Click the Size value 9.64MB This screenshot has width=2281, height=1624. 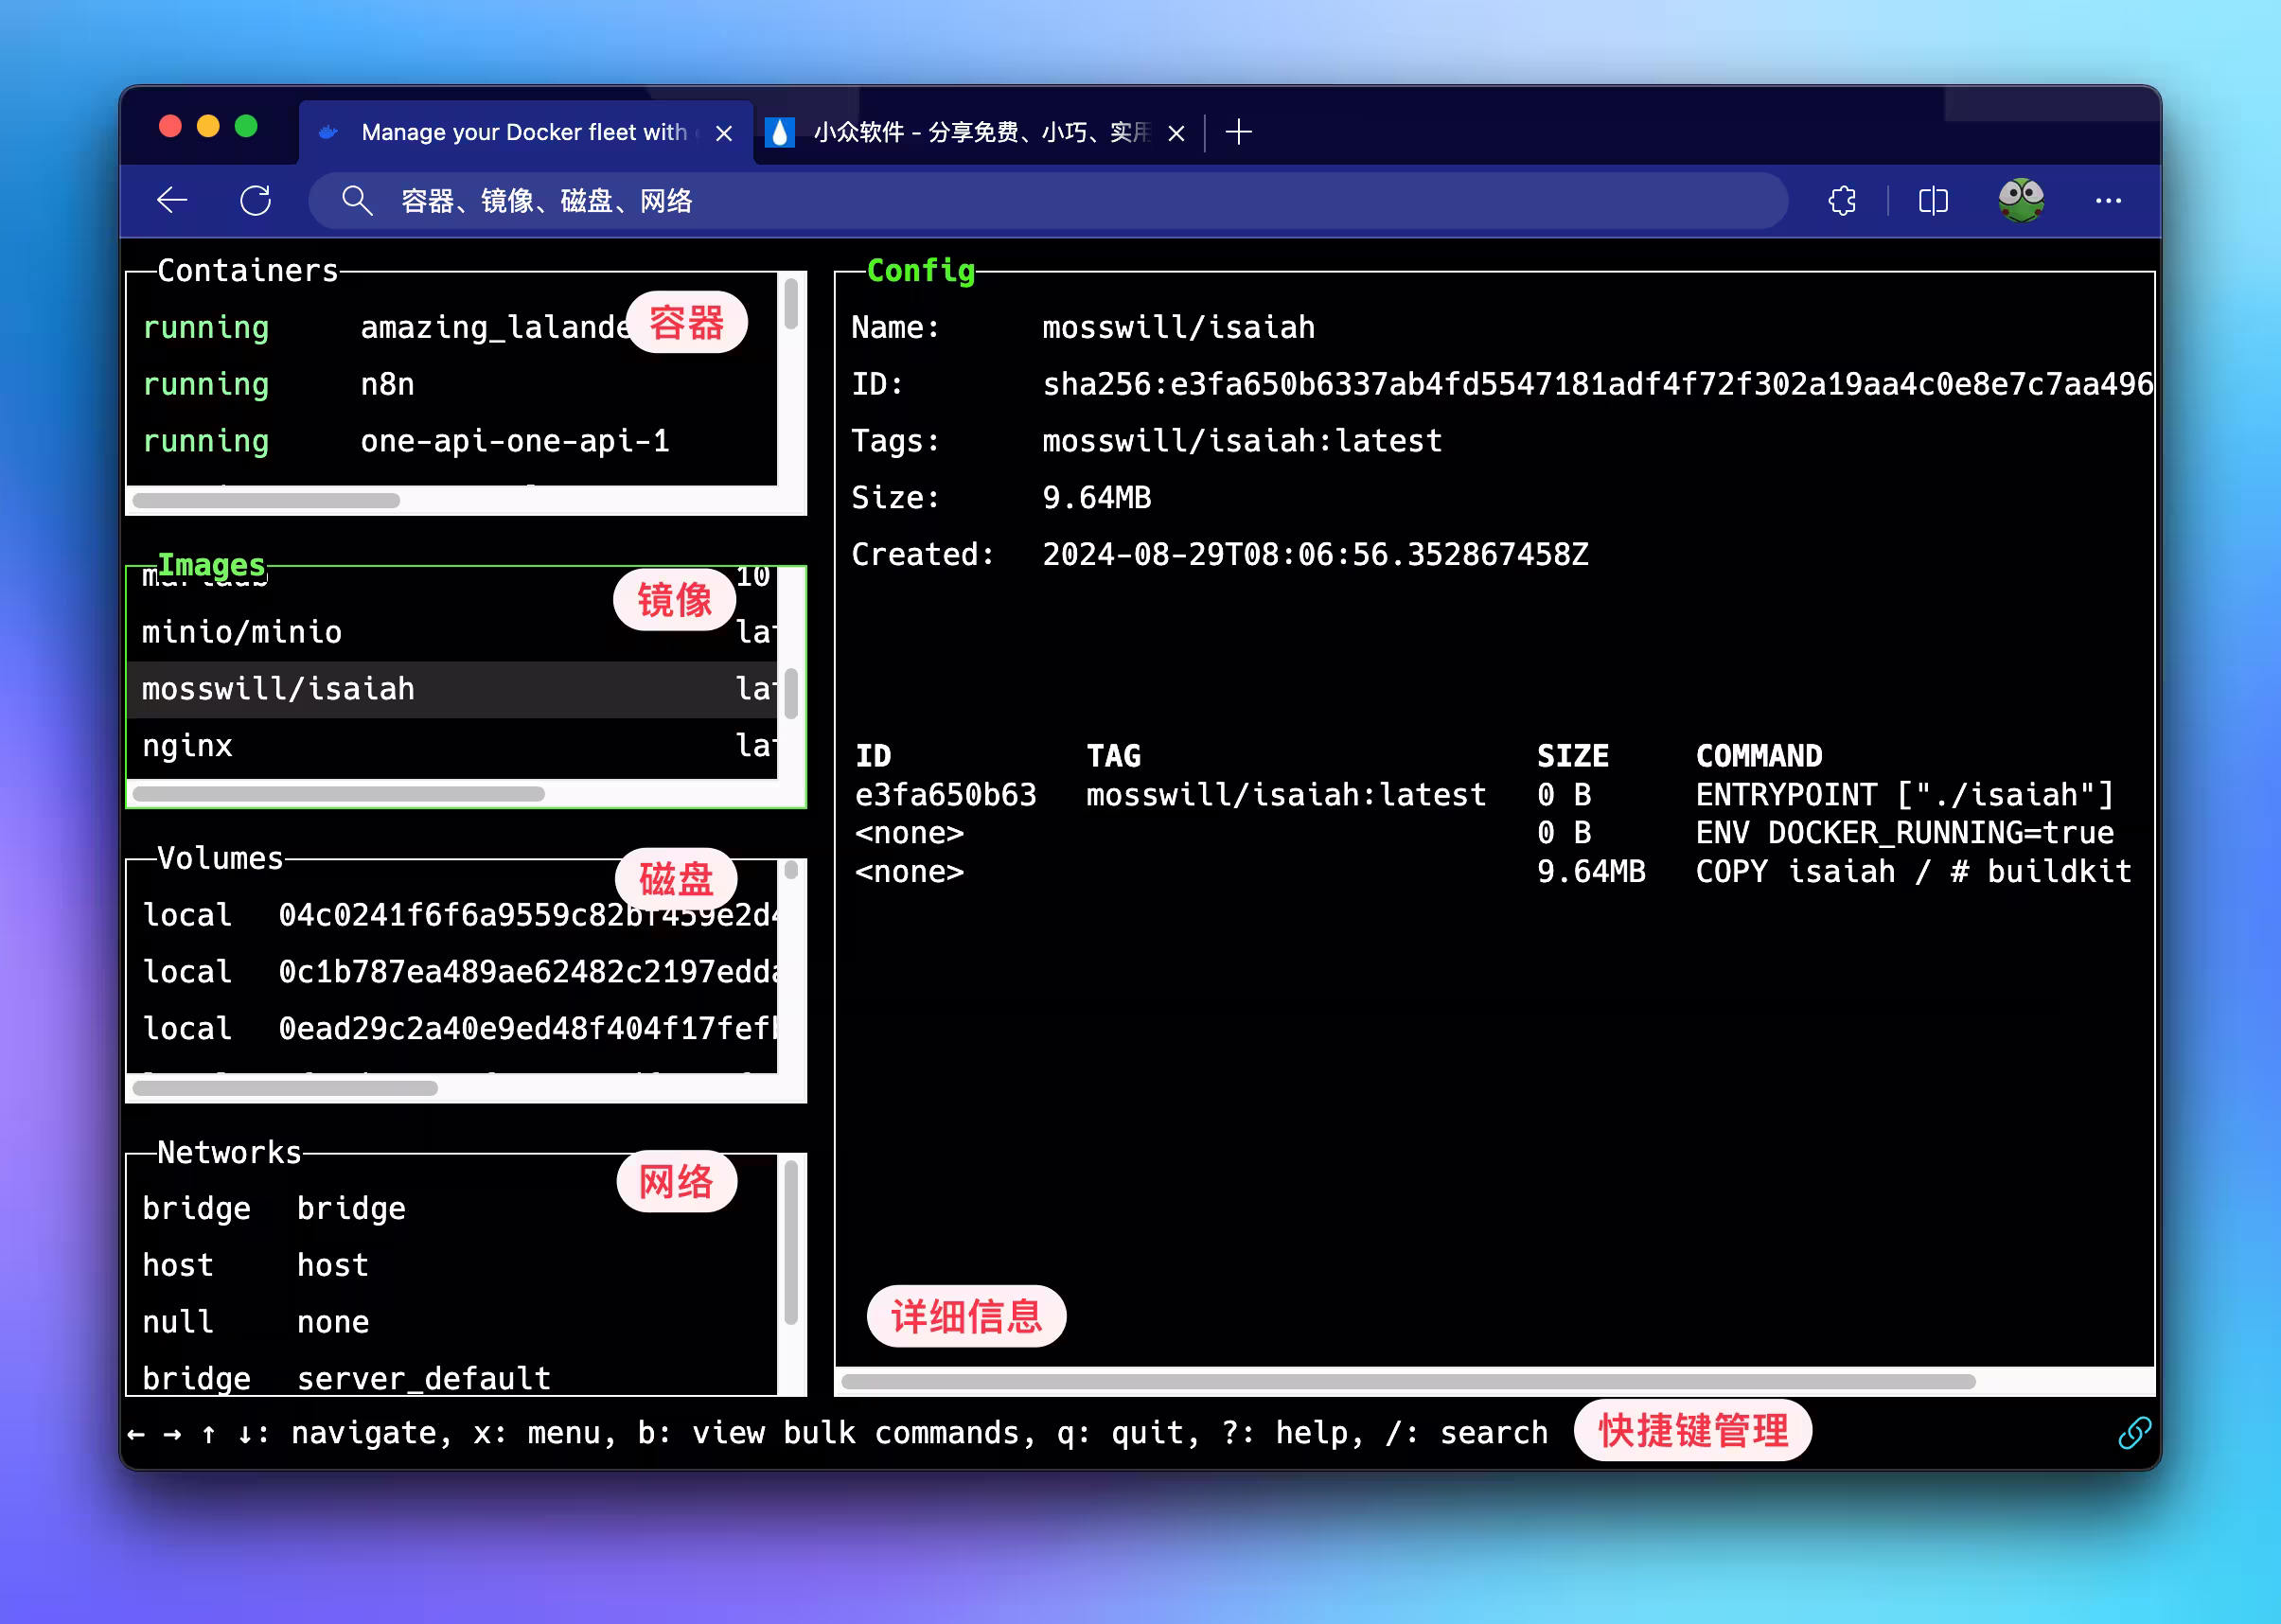pos(1097,498)
